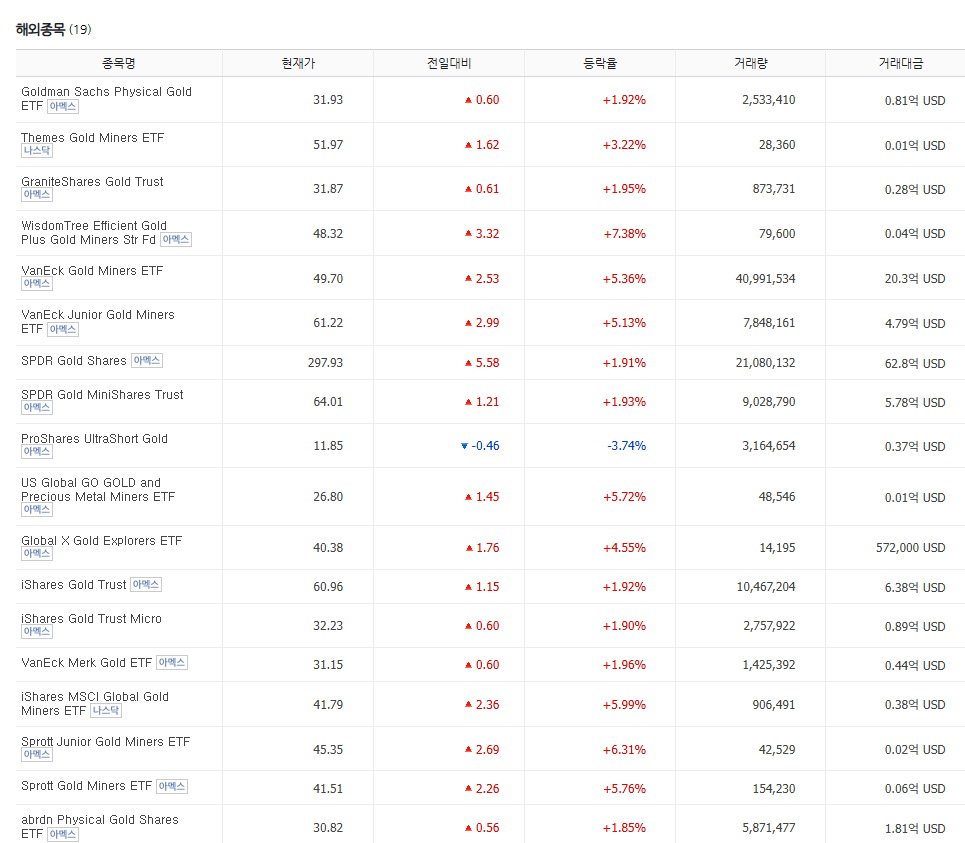Click the 아멕스 badge beside iShares Gold Trust
Viewport: 965px width, 843px height.
click(x=146, y=585)
